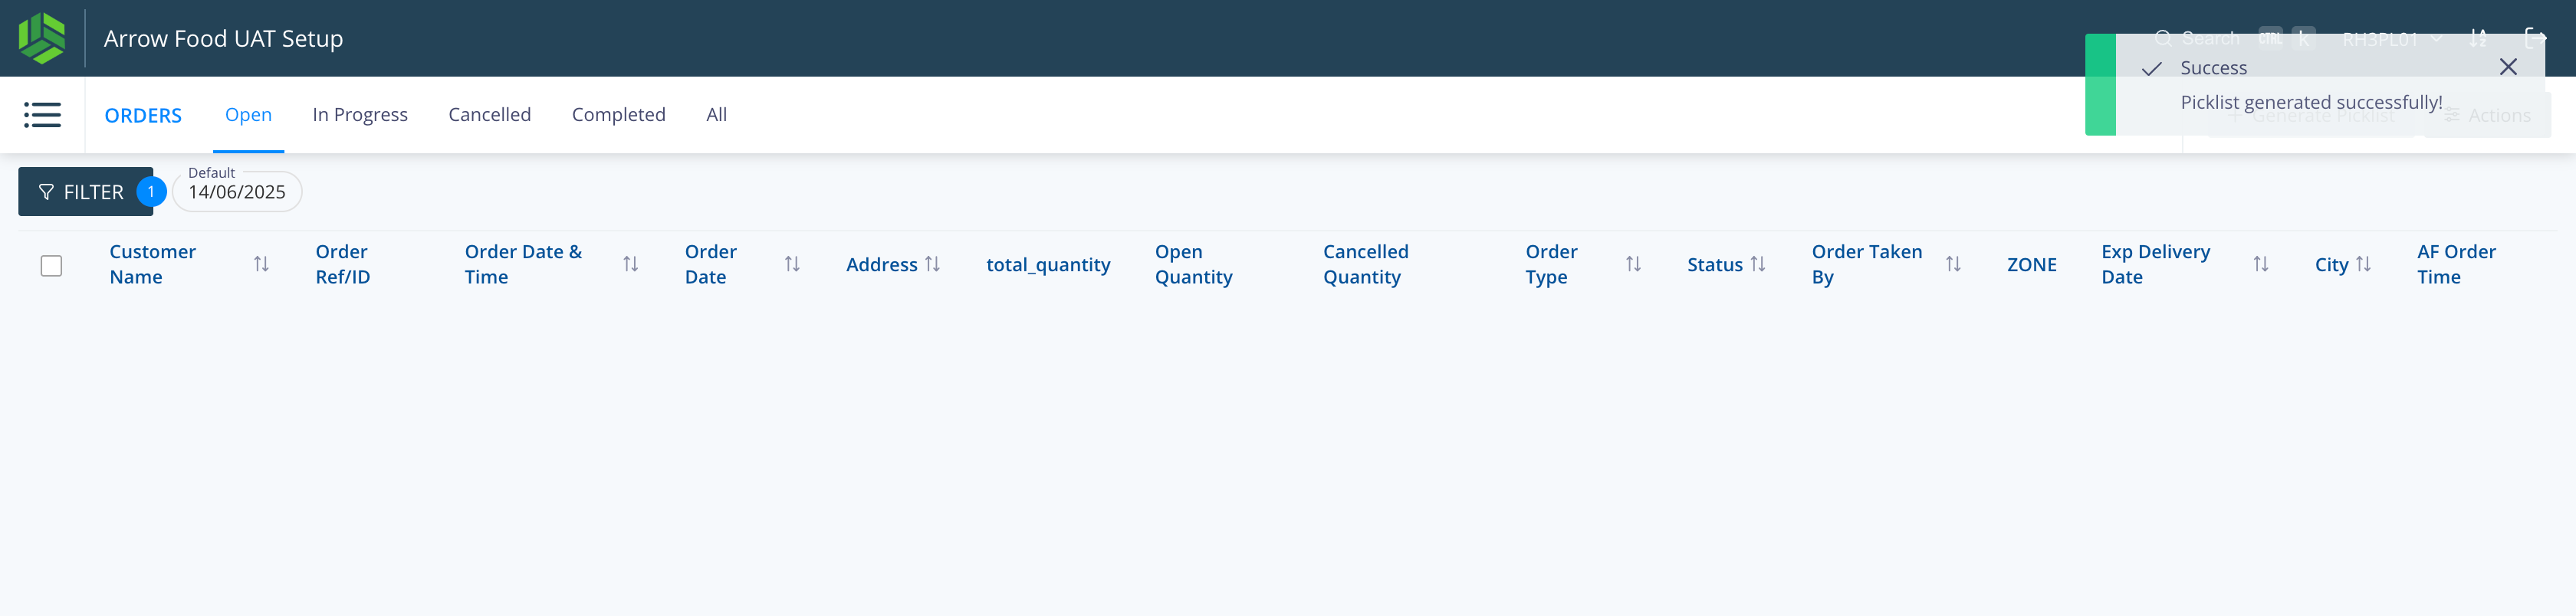Switch to the All orders tab
This screenshot has width=2576, height=616.
[716, 114]
